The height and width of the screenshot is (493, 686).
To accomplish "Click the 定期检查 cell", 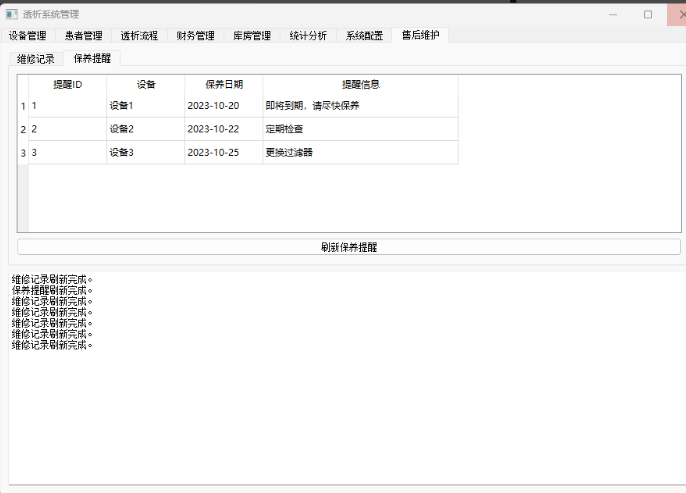I will tap(360, 129).
